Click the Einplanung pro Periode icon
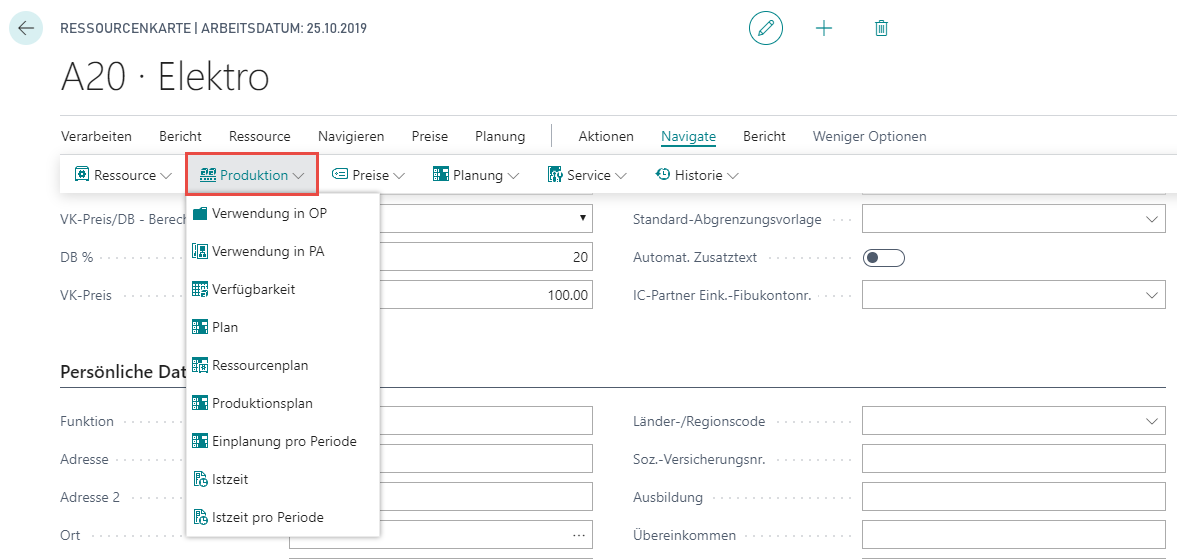This screenshot has height=559, width=1177. 200,441
